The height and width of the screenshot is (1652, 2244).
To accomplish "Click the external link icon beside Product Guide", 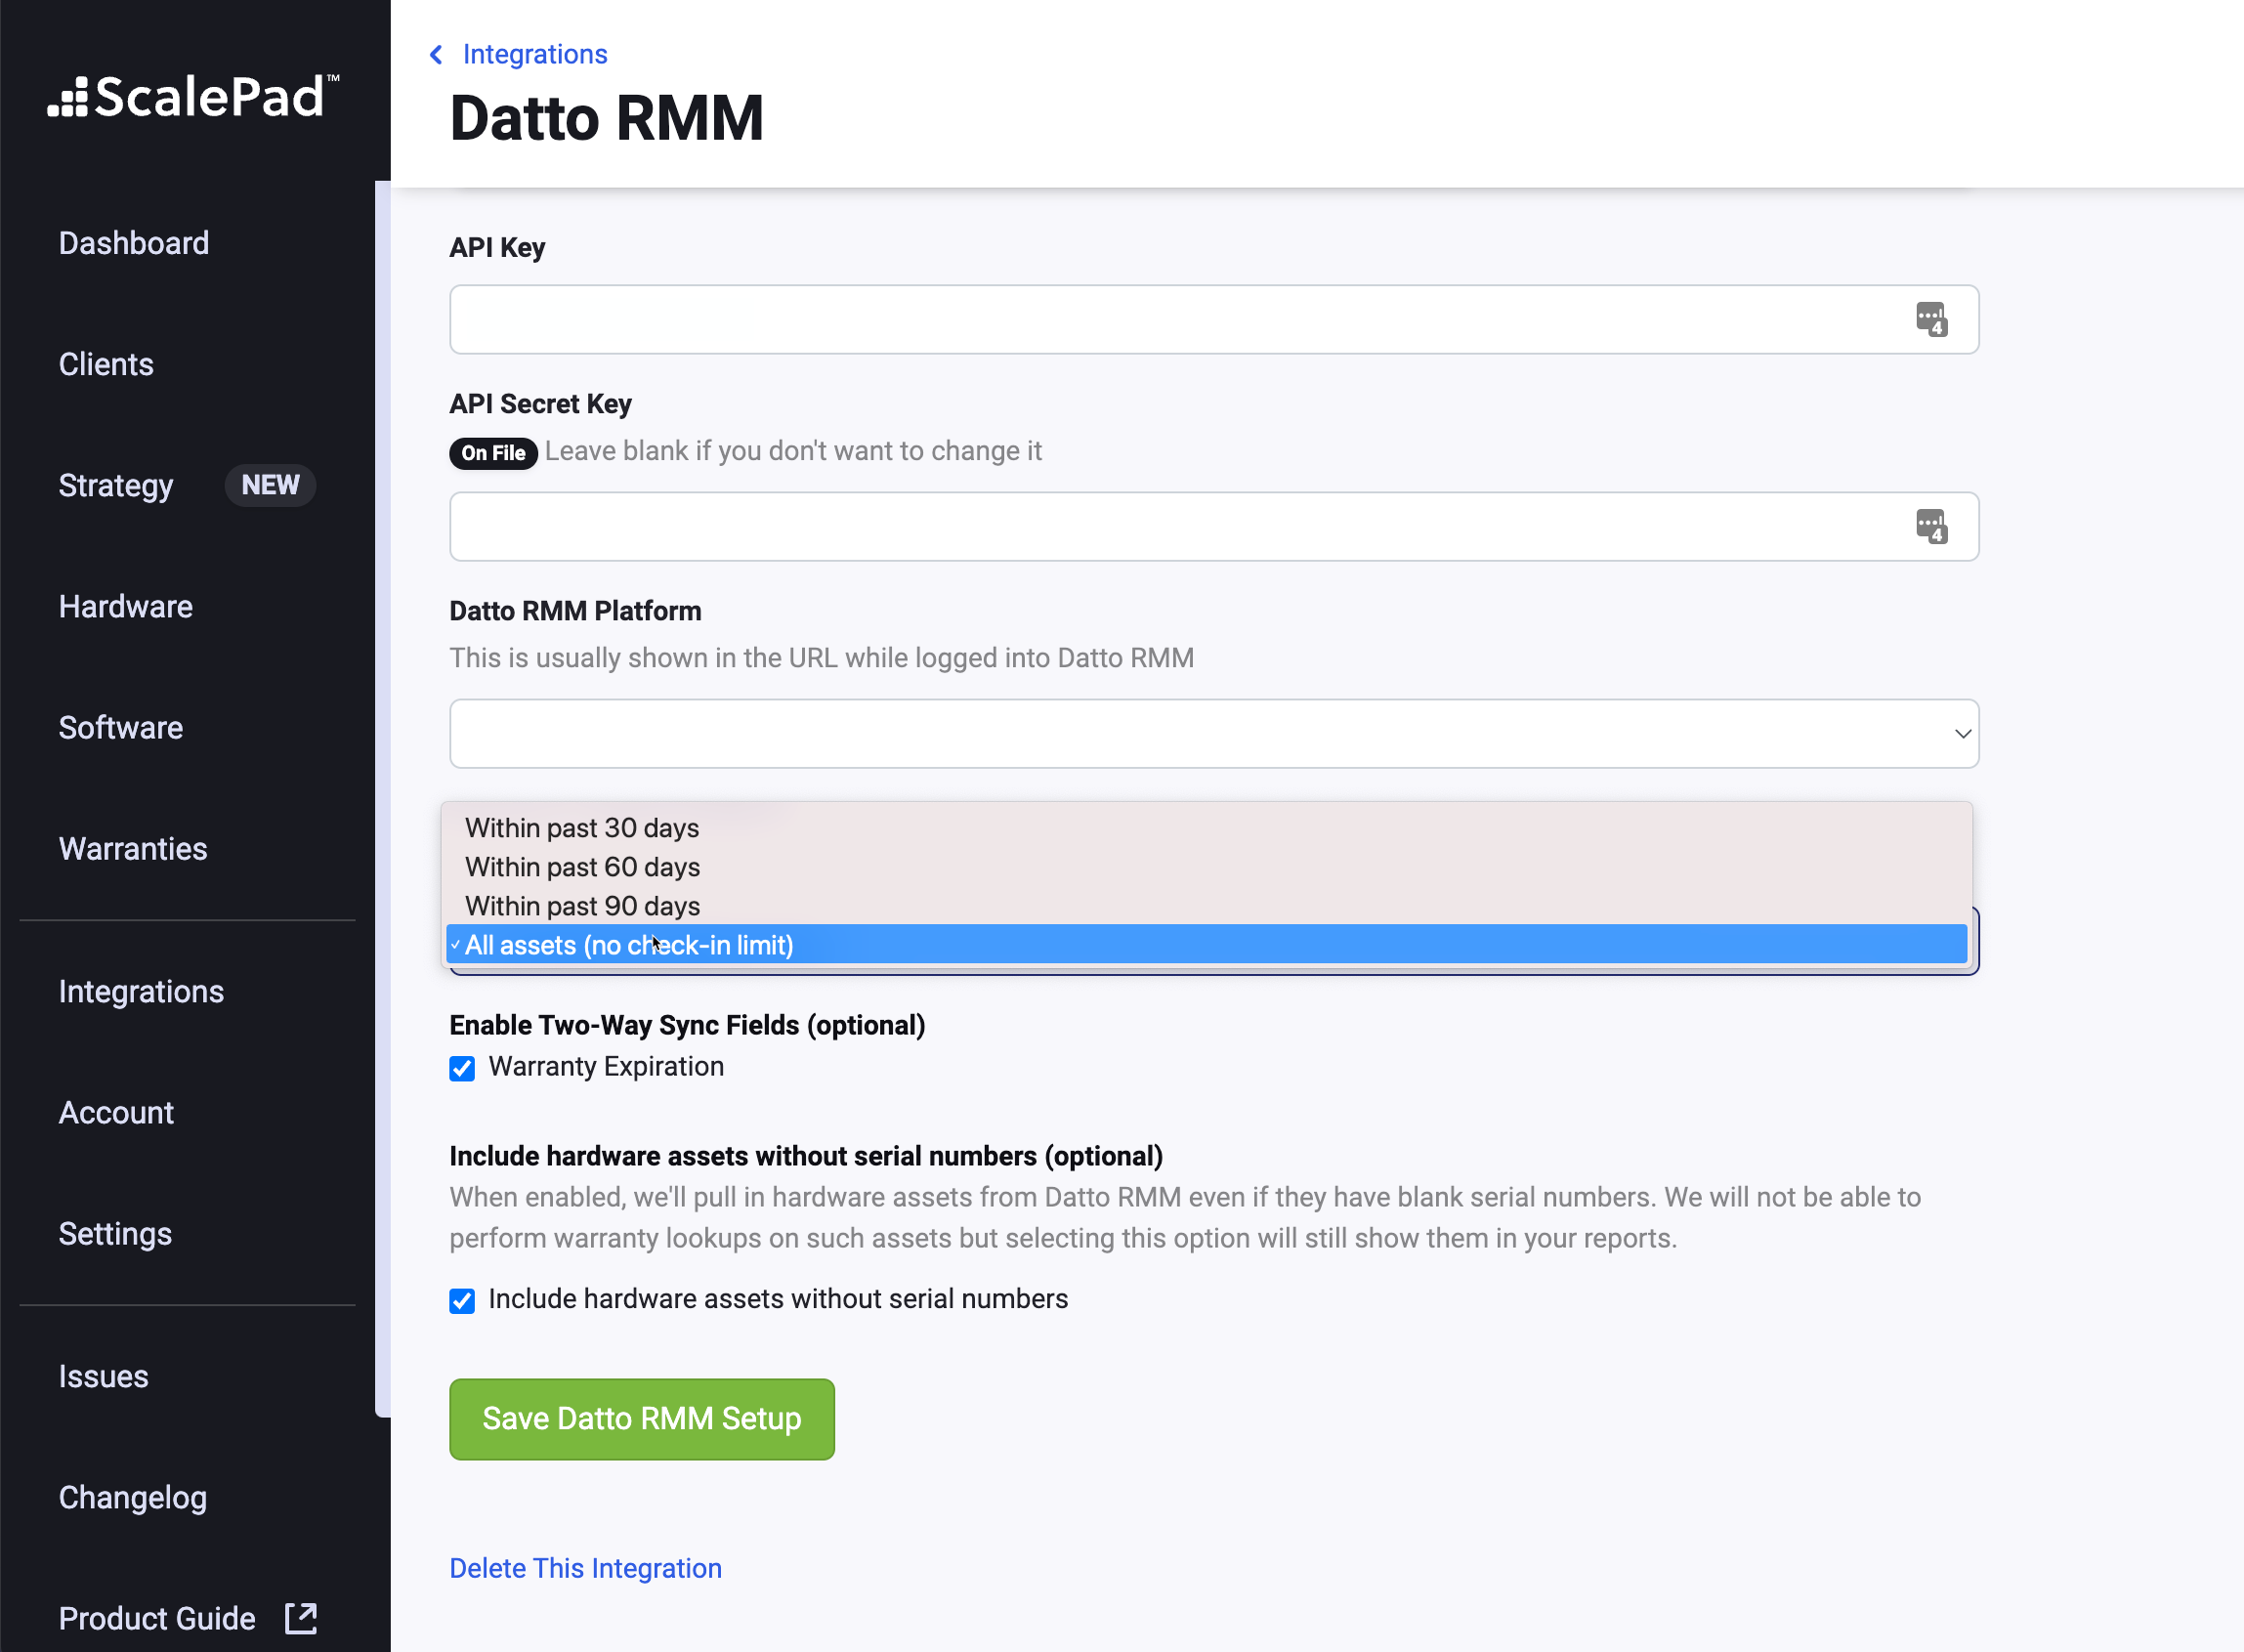I will 301,1618.
